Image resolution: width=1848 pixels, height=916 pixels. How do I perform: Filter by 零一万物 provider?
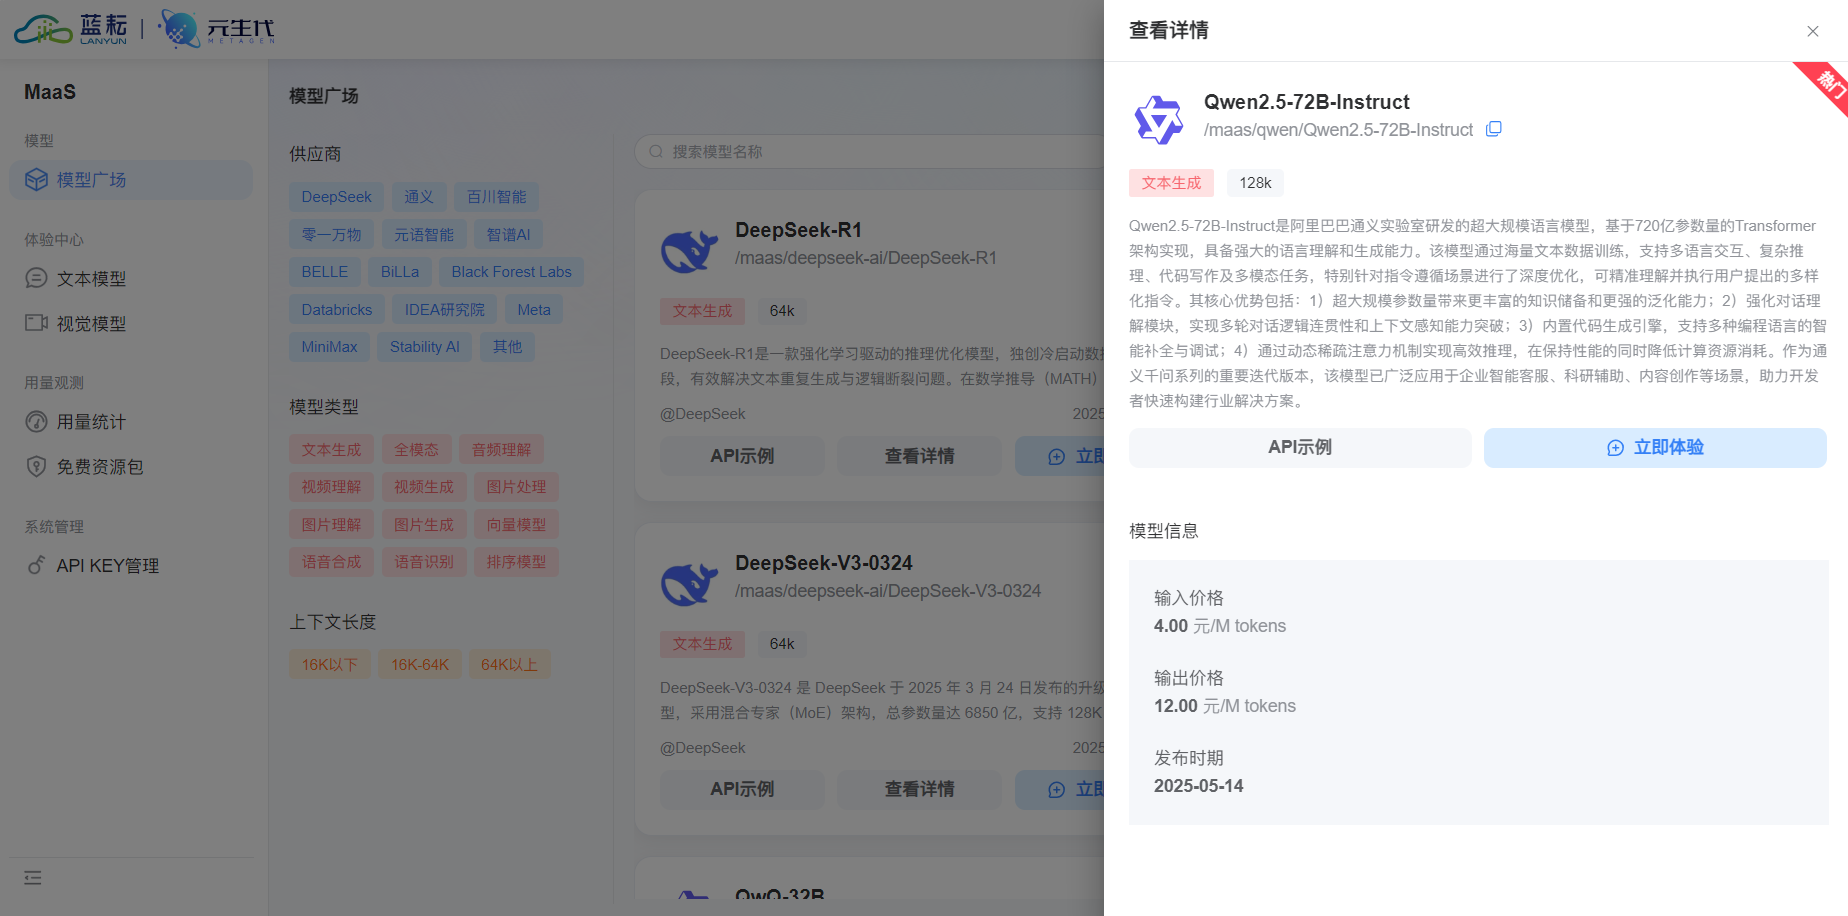click(x=331, y=235)
